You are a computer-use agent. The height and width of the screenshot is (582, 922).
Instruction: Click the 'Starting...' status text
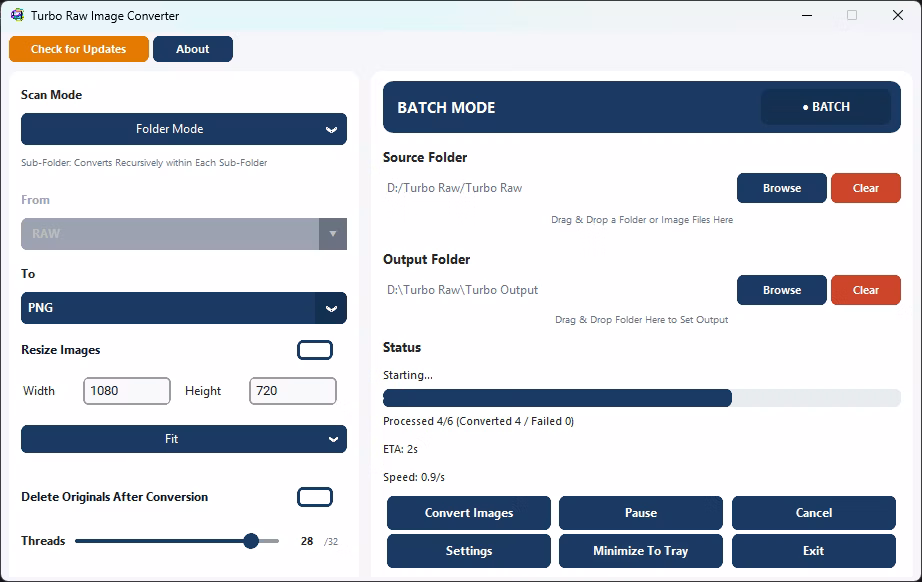coord(407,375)
